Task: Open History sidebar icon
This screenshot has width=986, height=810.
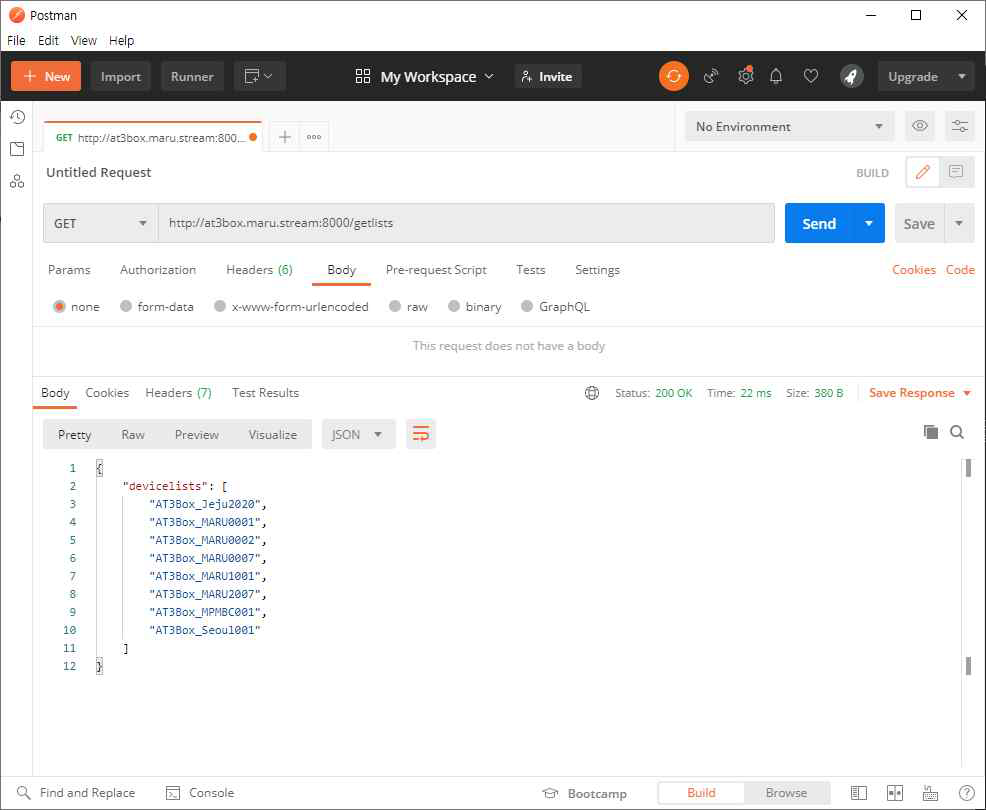Action: coord(18,117)
